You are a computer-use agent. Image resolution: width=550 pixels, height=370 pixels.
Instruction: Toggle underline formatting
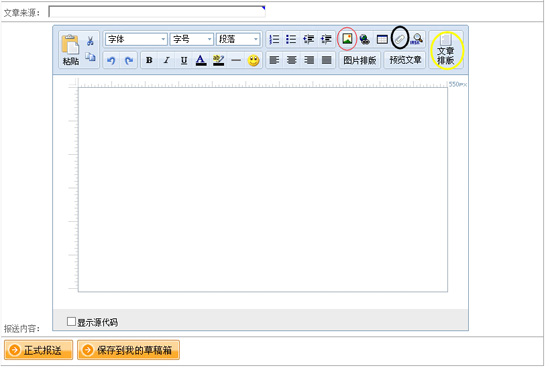click(184, 60)
